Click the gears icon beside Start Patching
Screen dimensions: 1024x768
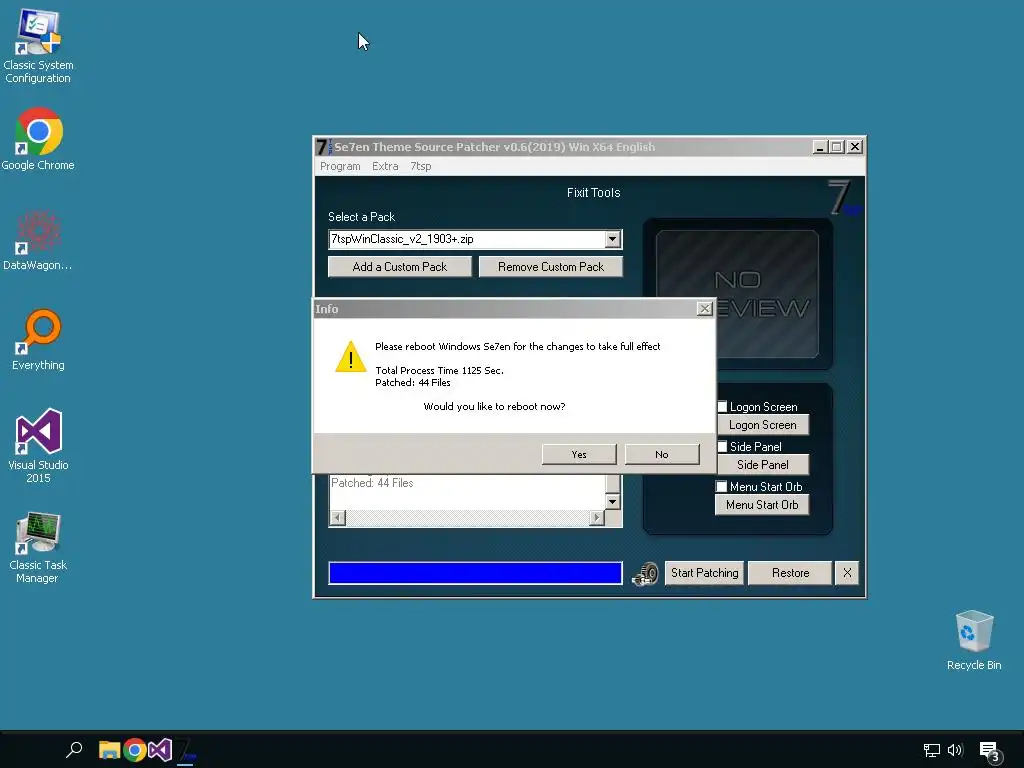click(645, 573)
